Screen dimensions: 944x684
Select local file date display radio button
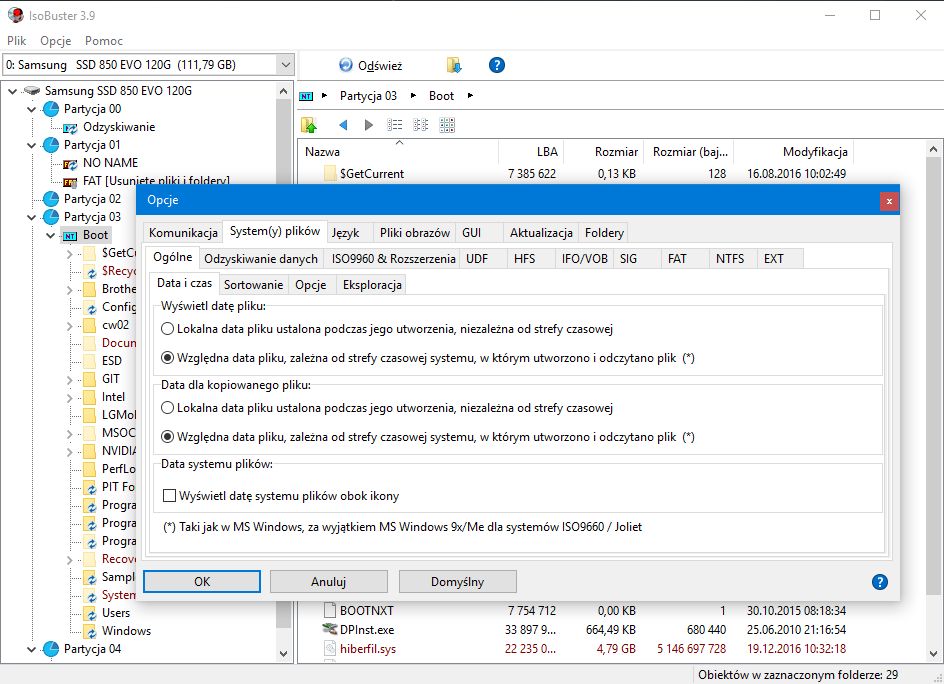coord(167,329)
